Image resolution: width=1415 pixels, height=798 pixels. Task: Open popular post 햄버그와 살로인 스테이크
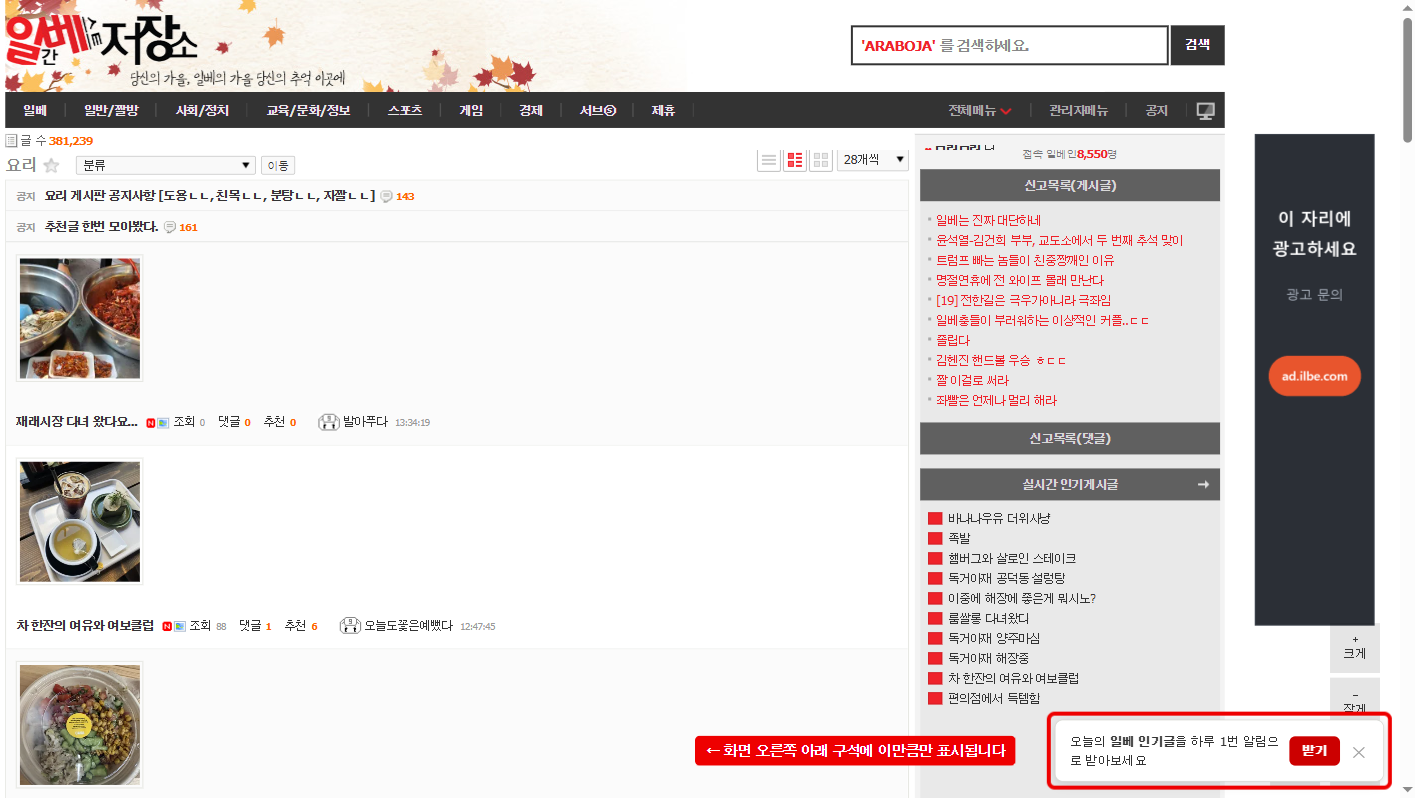1012,558
